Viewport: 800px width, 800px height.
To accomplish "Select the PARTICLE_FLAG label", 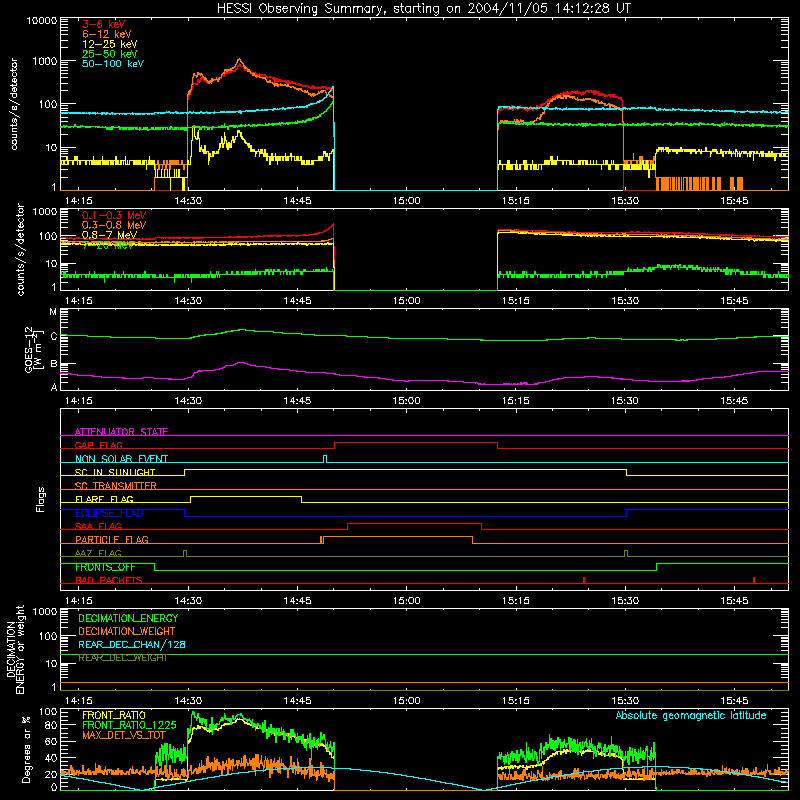I will [x=112, y=539].
